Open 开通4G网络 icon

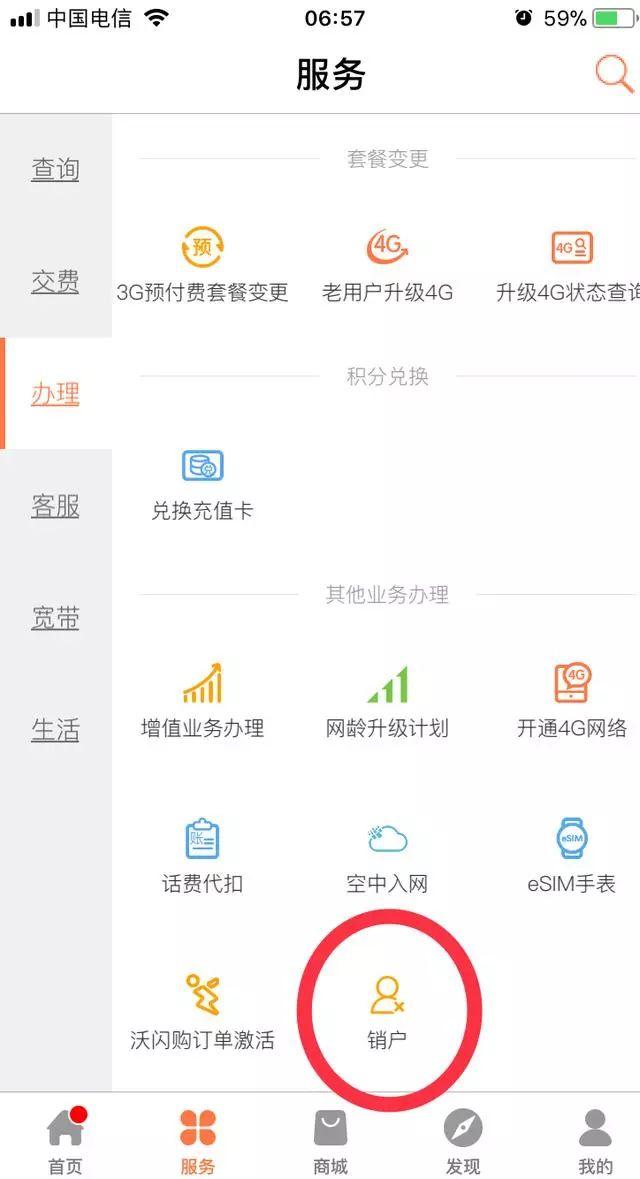[572, 683]
